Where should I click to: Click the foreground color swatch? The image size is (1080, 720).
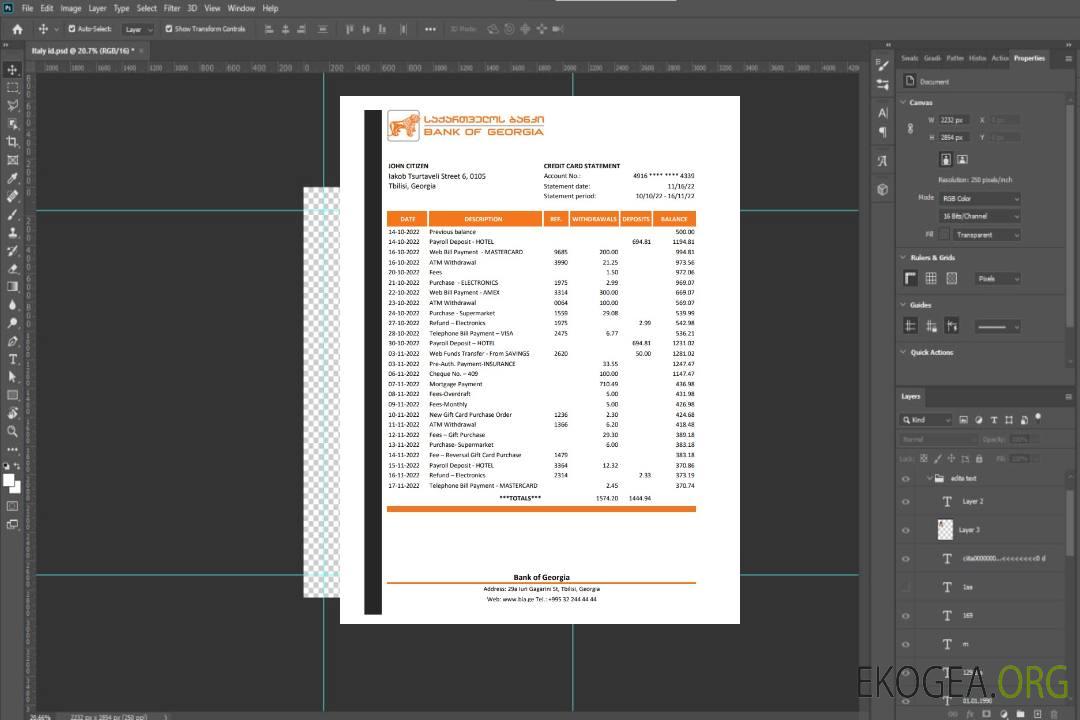[x=9, y=481]
